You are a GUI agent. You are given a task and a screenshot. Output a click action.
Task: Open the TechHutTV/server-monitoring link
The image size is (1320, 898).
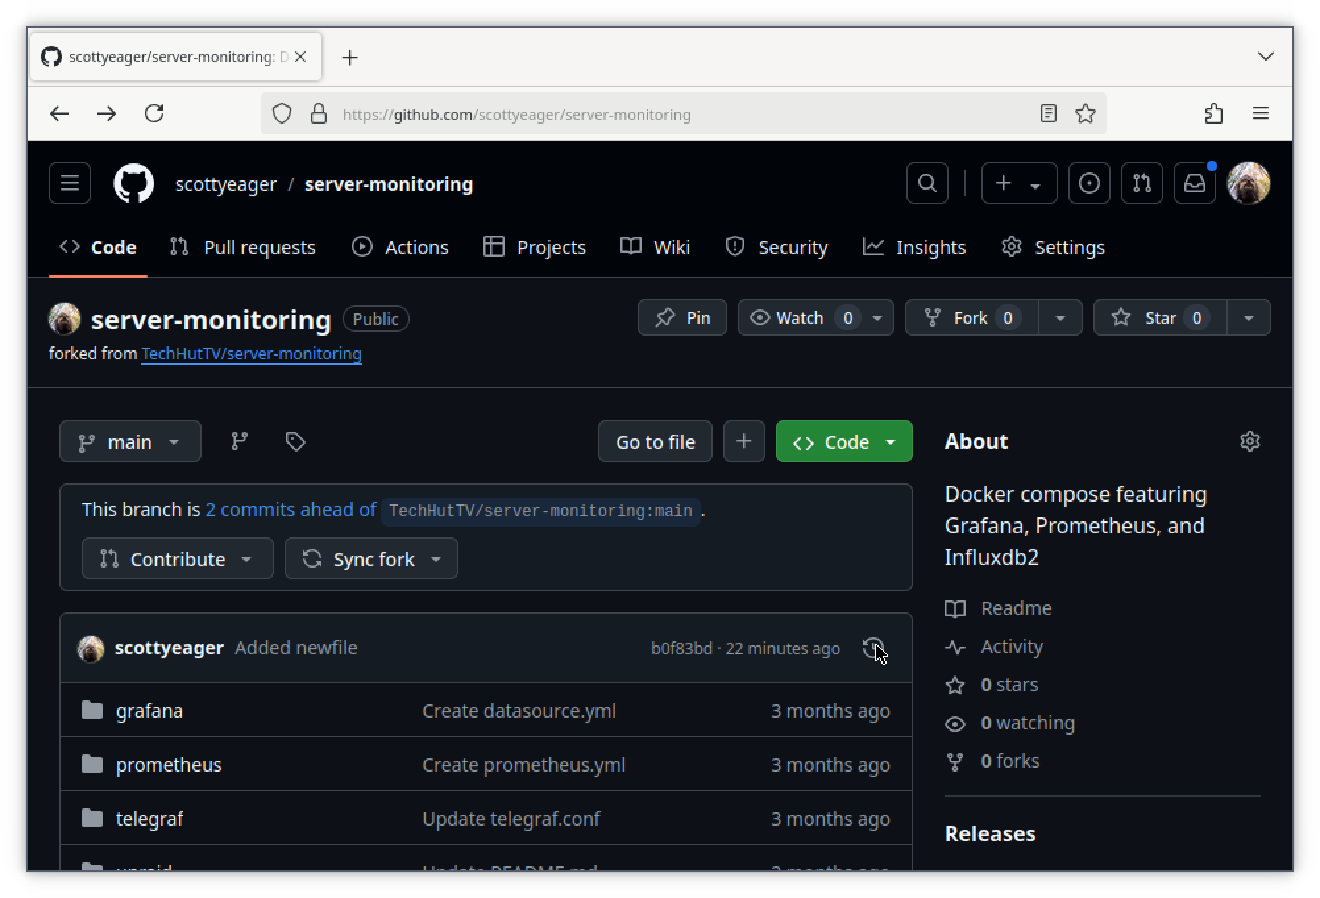point(251,353)
